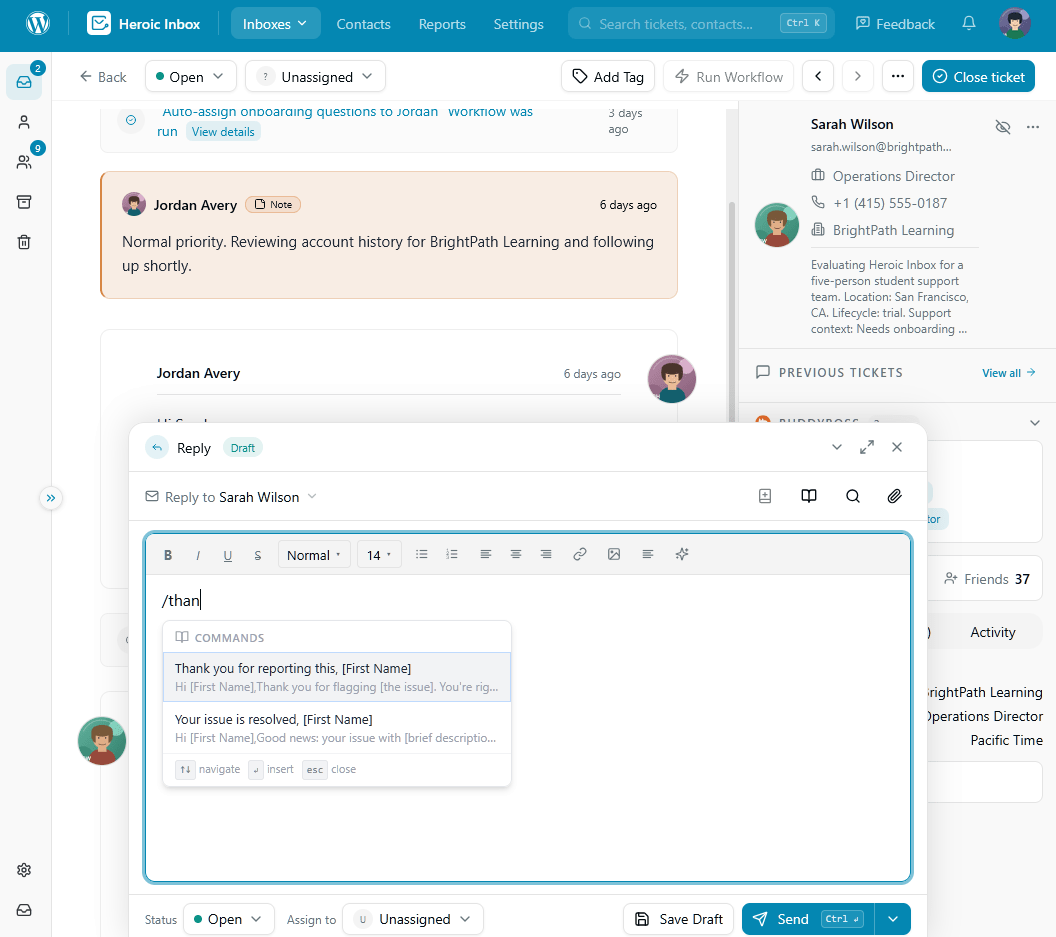Select 'Thank you for reporting this' command

coord(337,677)
